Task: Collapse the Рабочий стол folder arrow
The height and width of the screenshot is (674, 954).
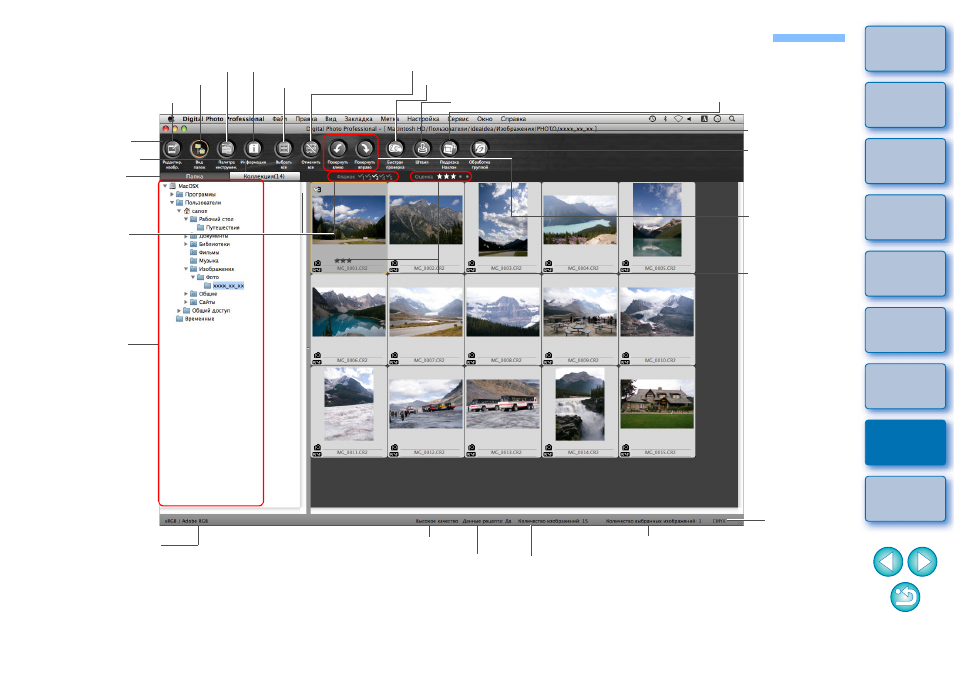Action: pos(186,219)
